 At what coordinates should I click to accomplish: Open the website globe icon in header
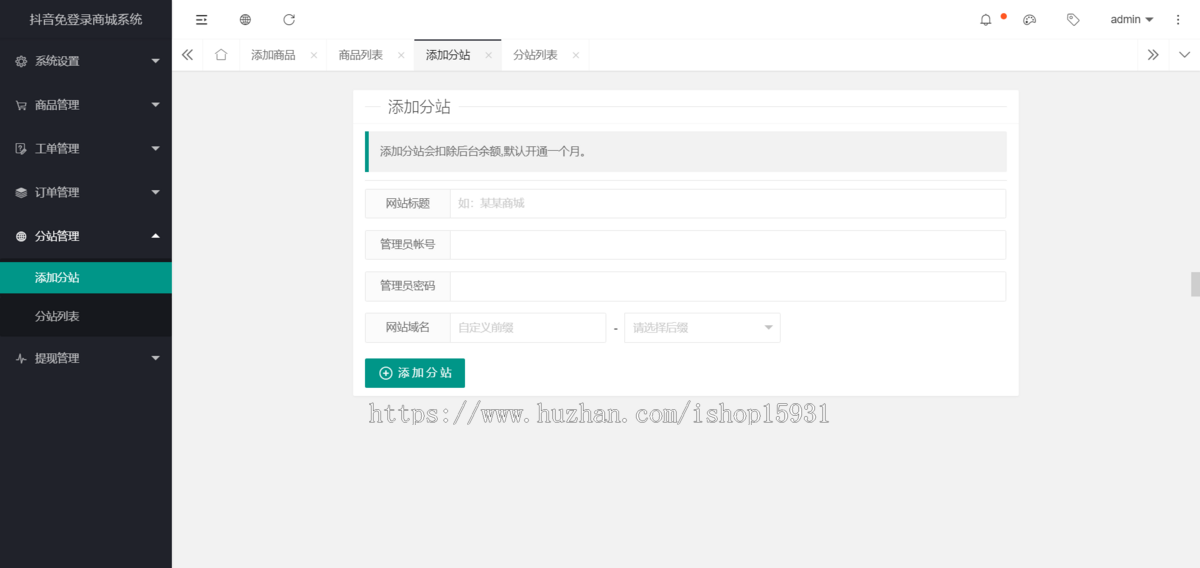tap(245, 20)
